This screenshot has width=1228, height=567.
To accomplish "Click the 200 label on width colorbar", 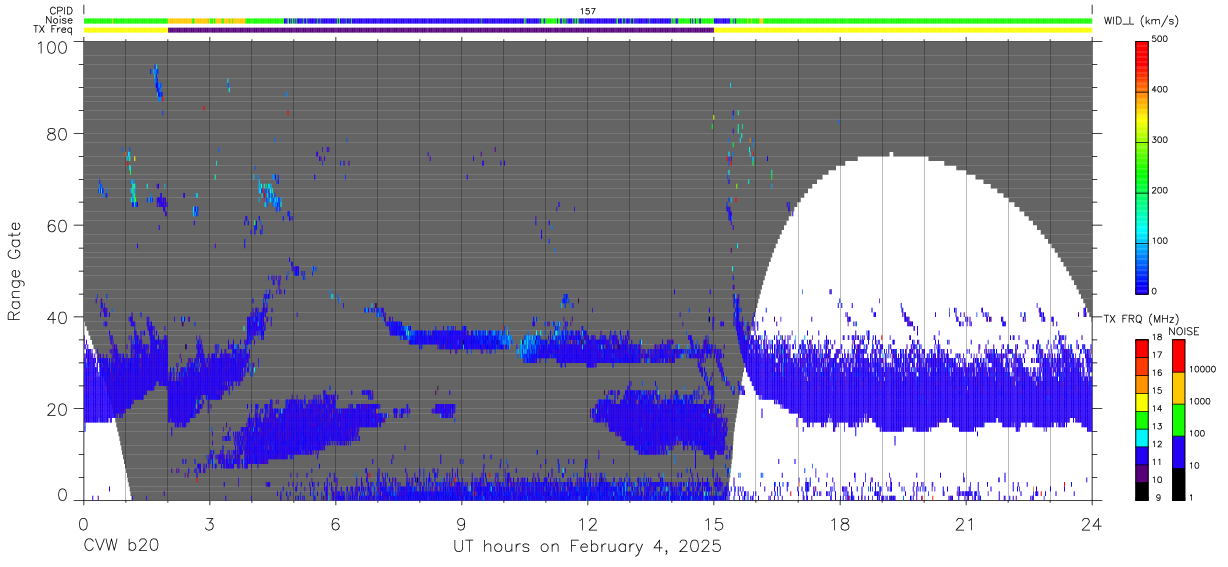I will click(x=1161, y=190).
